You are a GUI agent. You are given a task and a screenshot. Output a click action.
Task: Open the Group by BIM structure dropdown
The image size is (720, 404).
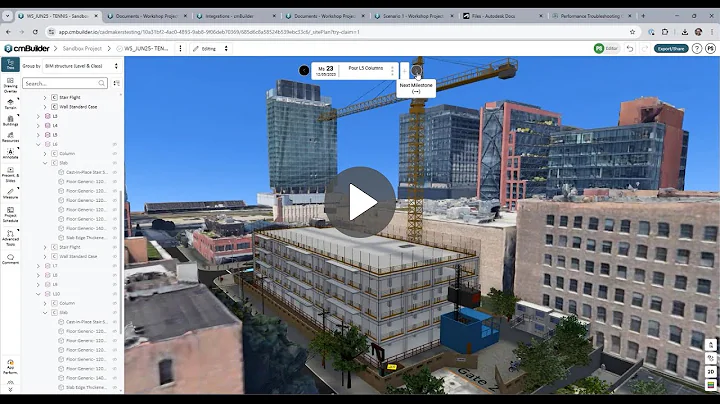(x=81, y=66)
